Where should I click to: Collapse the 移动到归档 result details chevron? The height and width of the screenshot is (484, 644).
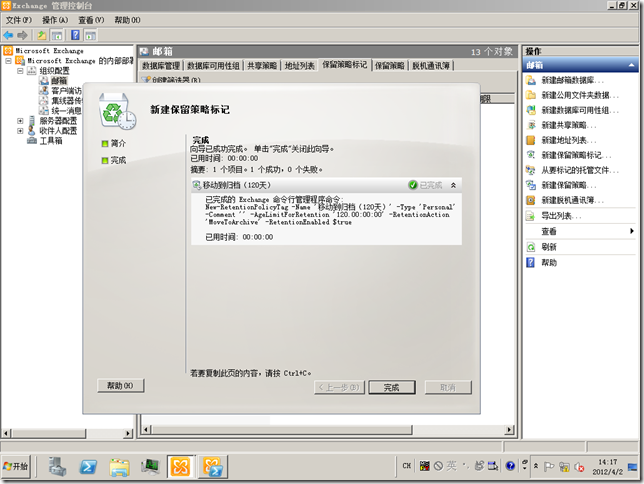(453, 185)
